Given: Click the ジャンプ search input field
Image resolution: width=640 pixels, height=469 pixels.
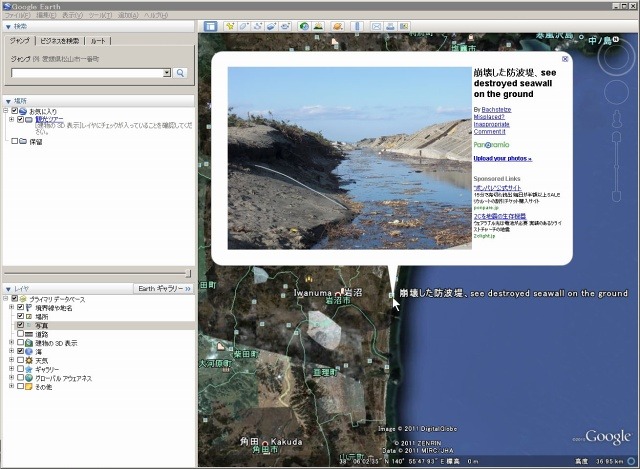Looking at the screenshot, I should pos(87,73).
